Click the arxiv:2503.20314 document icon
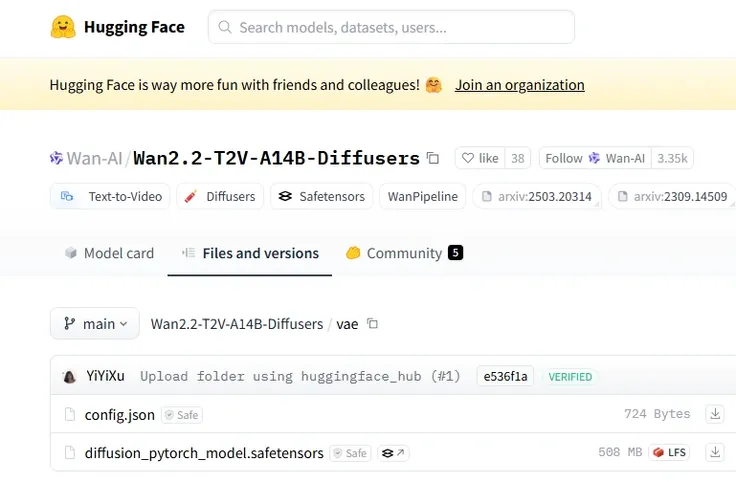This screenshot has height=482, width=736. 487,196
